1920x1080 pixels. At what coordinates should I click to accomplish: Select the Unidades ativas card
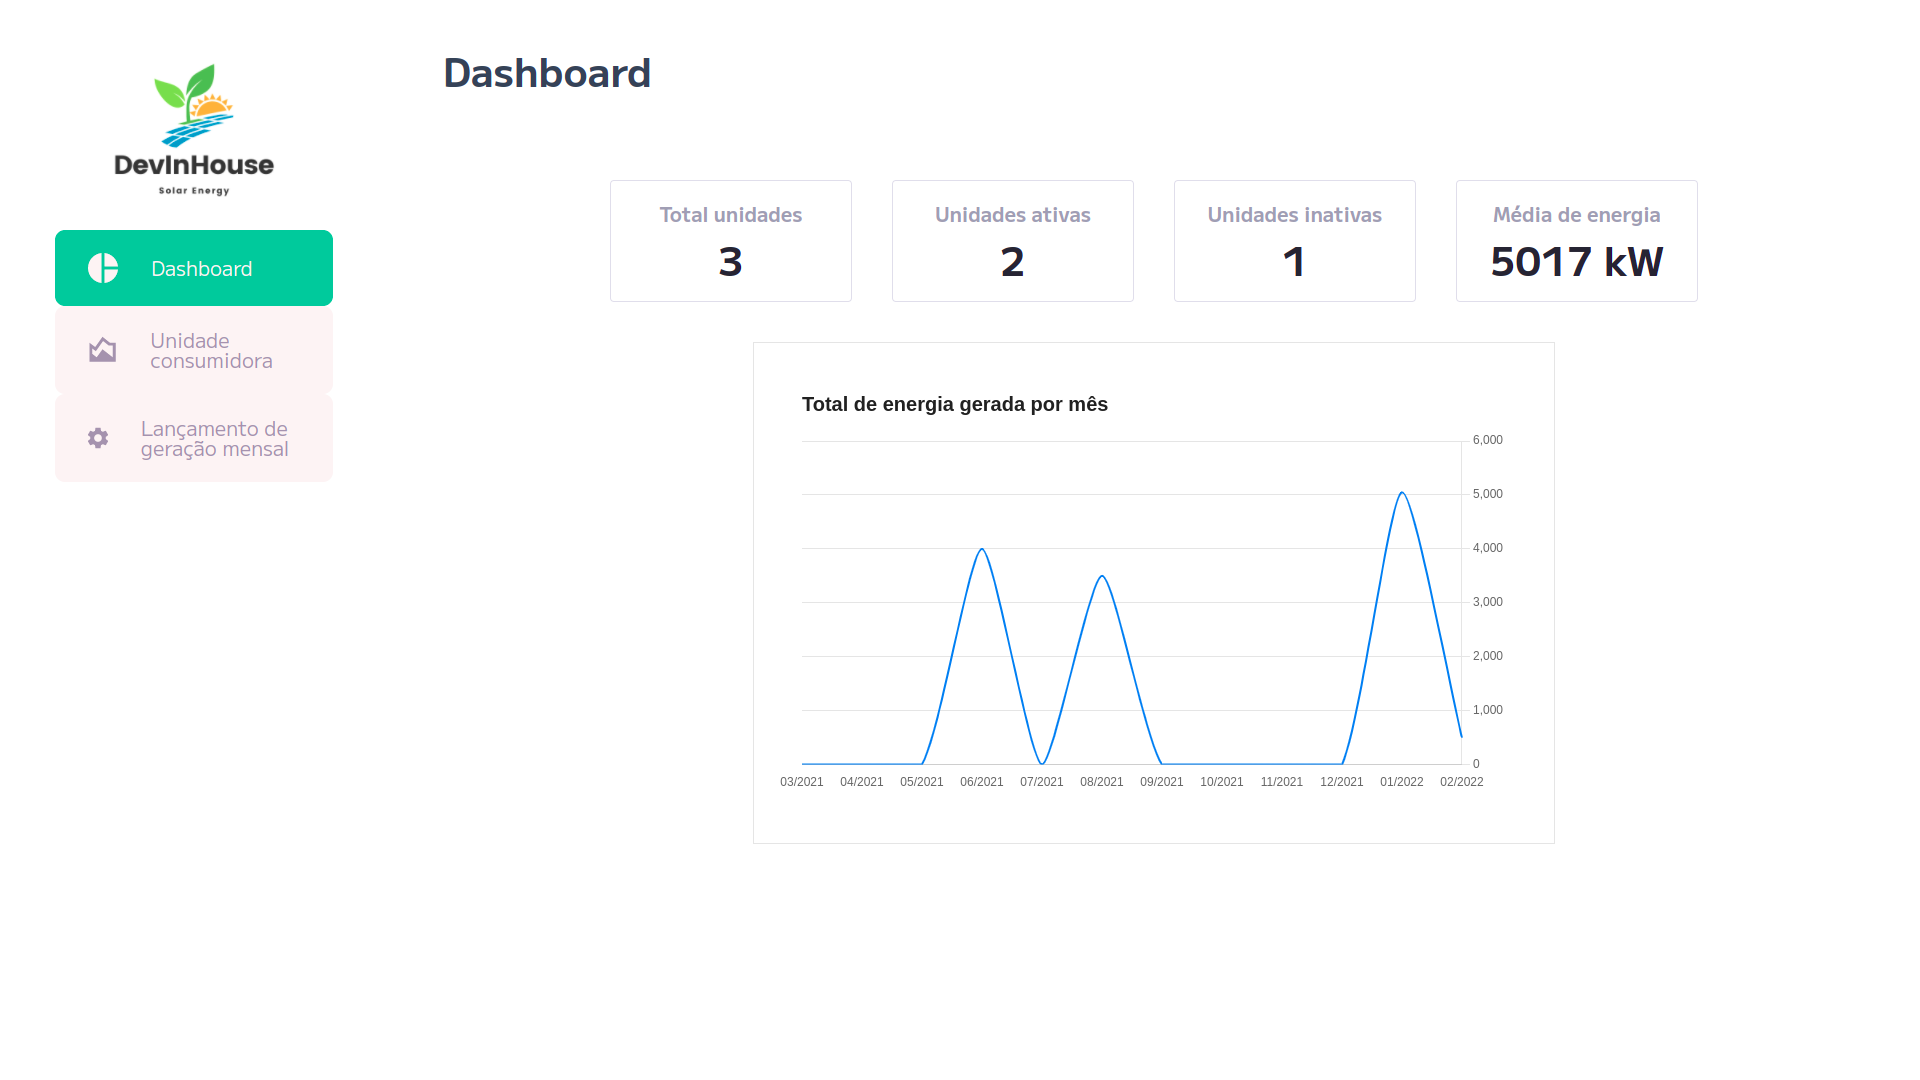click(x=1012, y=240)
